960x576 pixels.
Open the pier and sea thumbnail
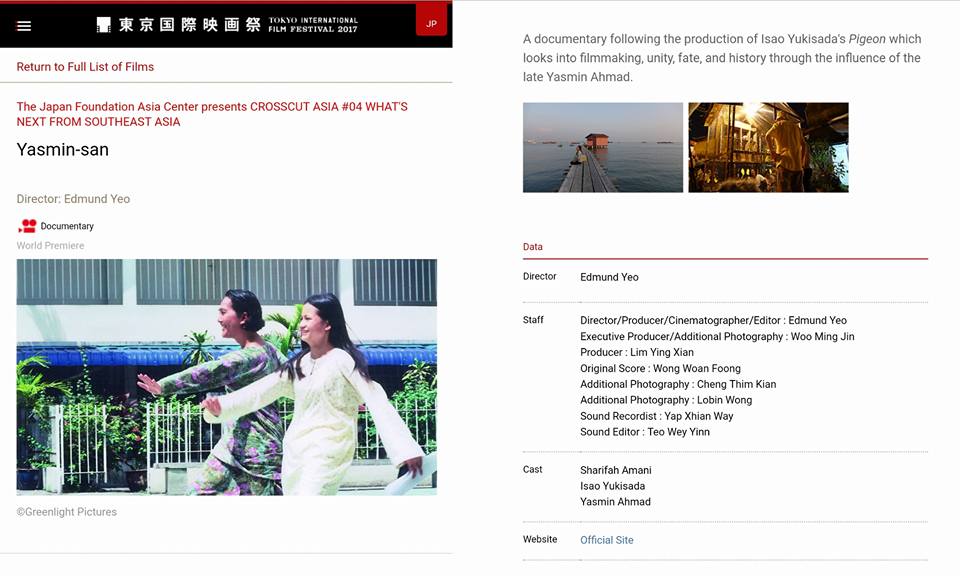pyautogui.click(x=602, y=148)
